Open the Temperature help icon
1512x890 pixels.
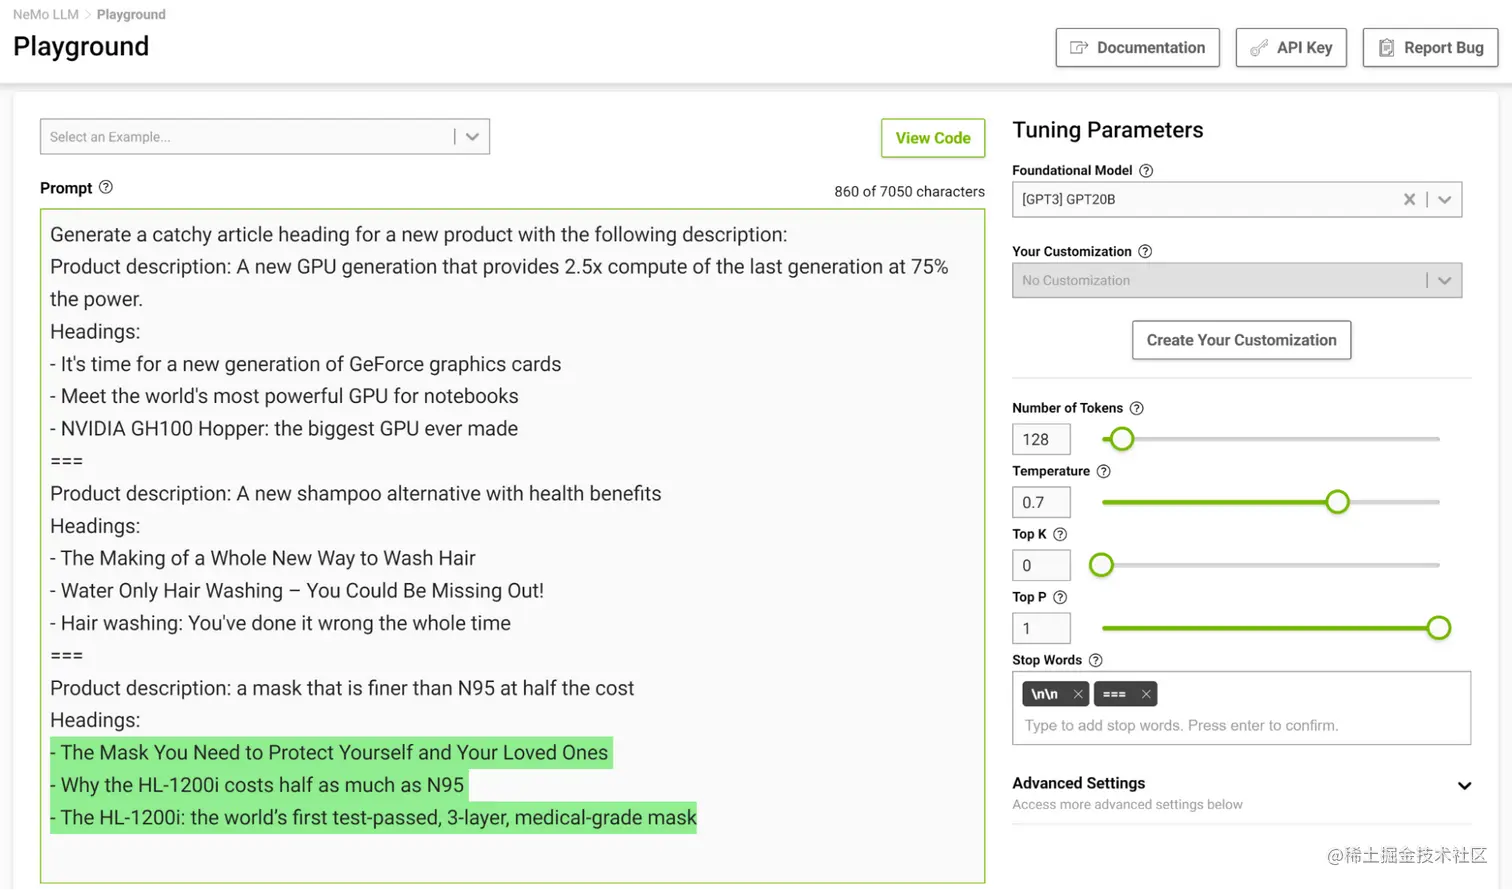tap(1106, 471)
